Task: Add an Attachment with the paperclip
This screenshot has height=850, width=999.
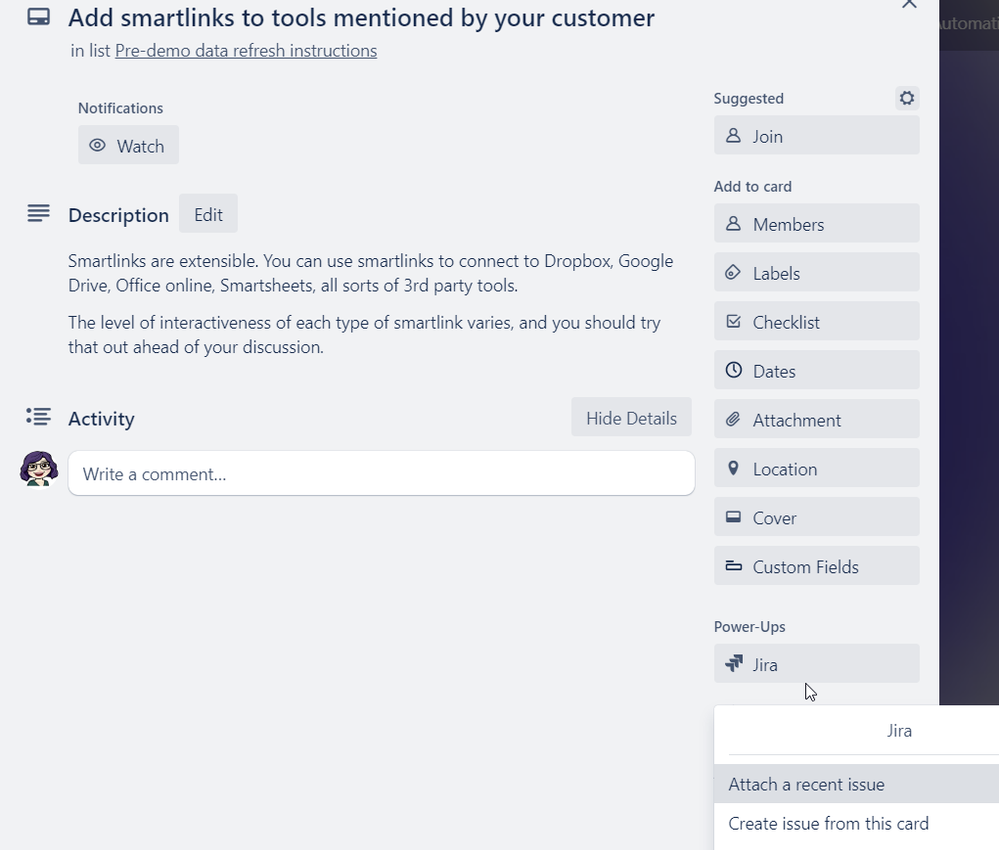Action: coord(816,420)
